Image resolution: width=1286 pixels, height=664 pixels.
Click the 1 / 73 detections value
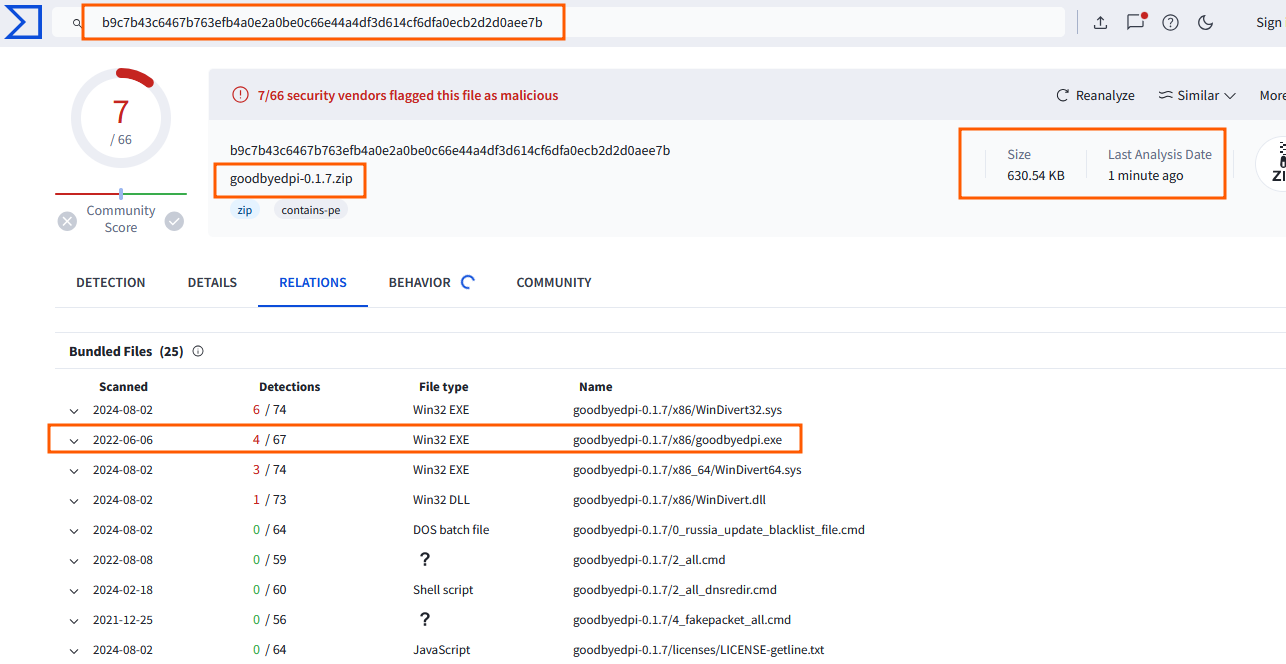(x=270, y=500)
